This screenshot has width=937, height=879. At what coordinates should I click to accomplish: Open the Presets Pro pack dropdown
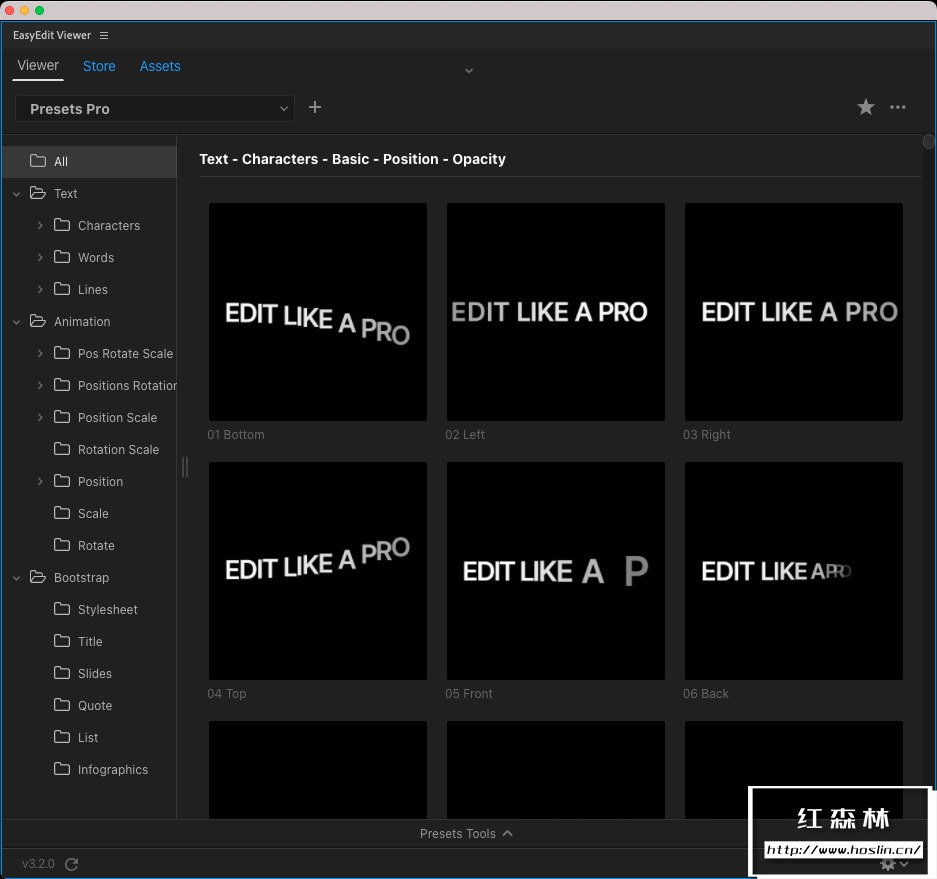pos(155,109)
